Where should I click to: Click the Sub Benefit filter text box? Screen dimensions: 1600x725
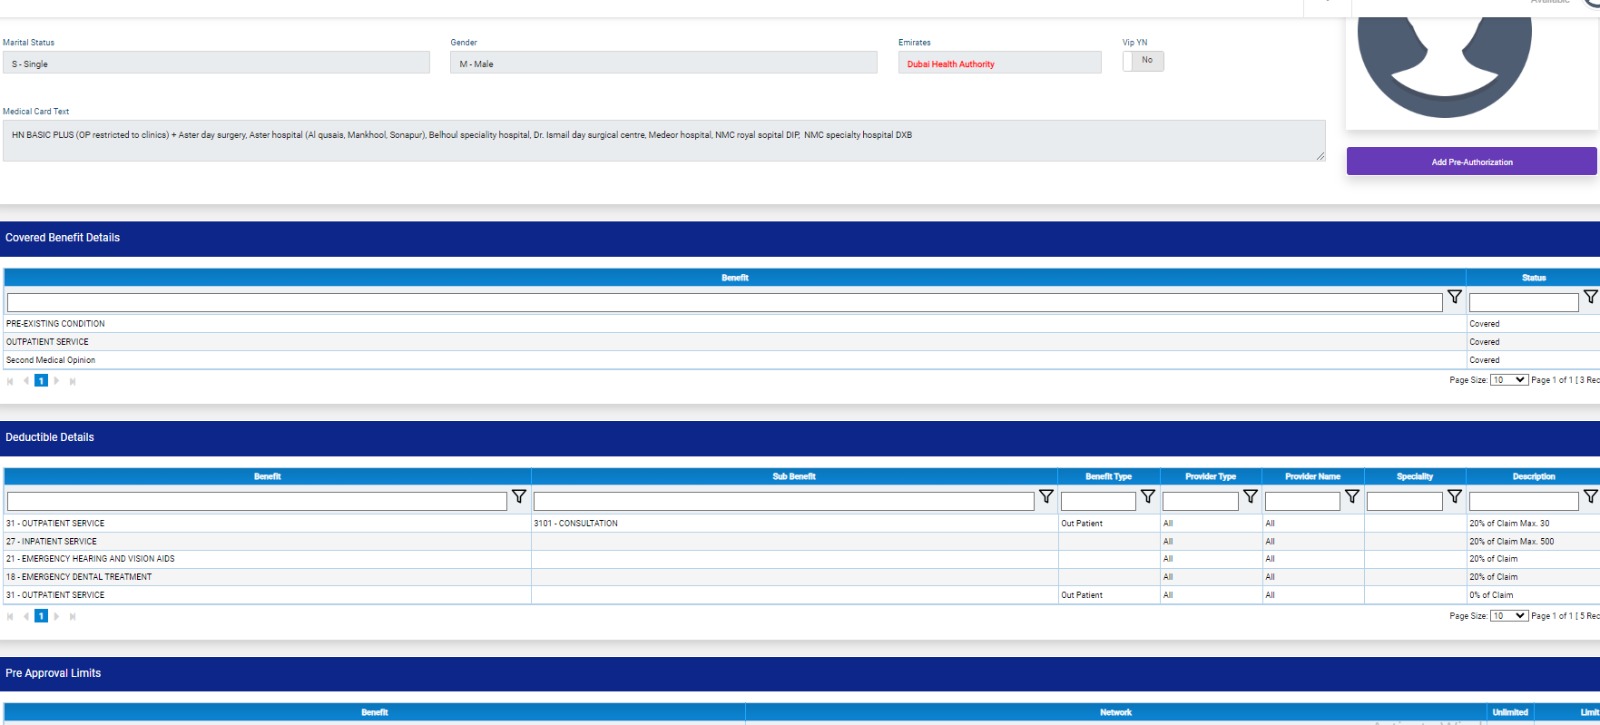pyautogui.click(x=784, y=500)
